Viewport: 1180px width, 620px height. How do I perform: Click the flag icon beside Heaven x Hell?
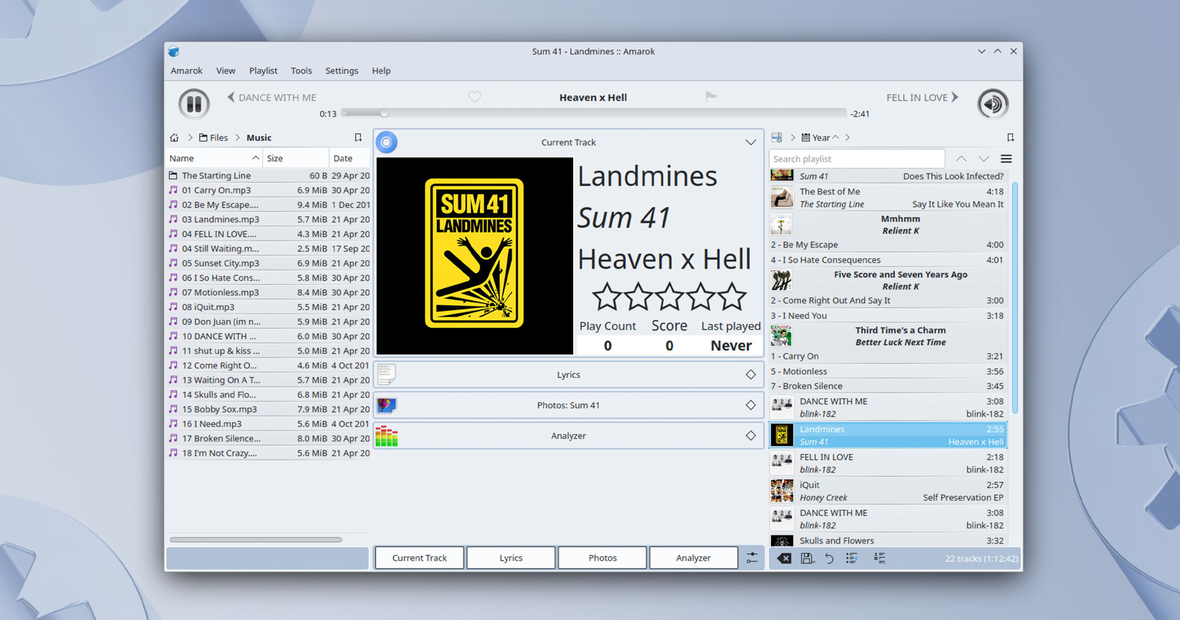pos(710,96)
